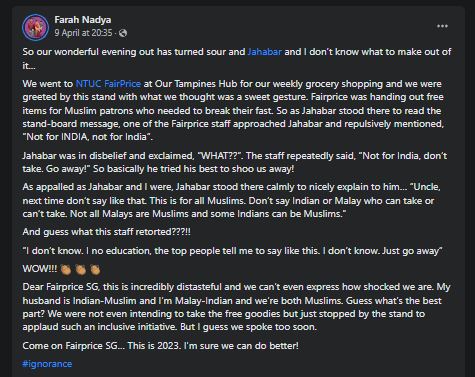Visit the NTUC FairPrice page link
This screenshot has height=377, width=475.
pos(108,83)
